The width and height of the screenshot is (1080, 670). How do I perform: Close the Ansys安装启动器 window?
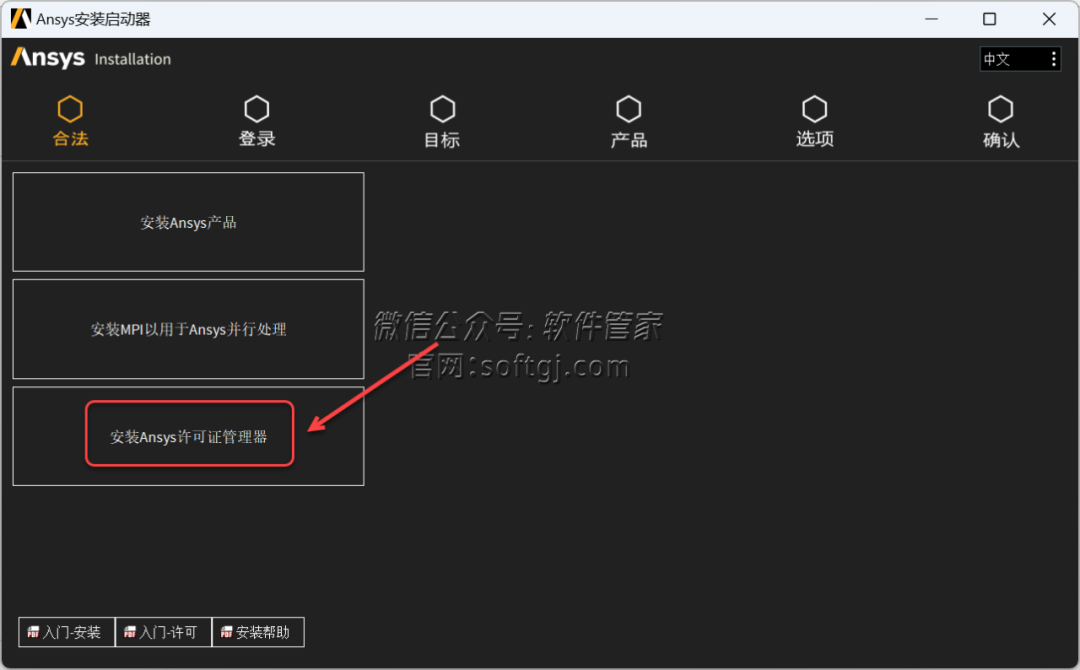pos(1049,19)
